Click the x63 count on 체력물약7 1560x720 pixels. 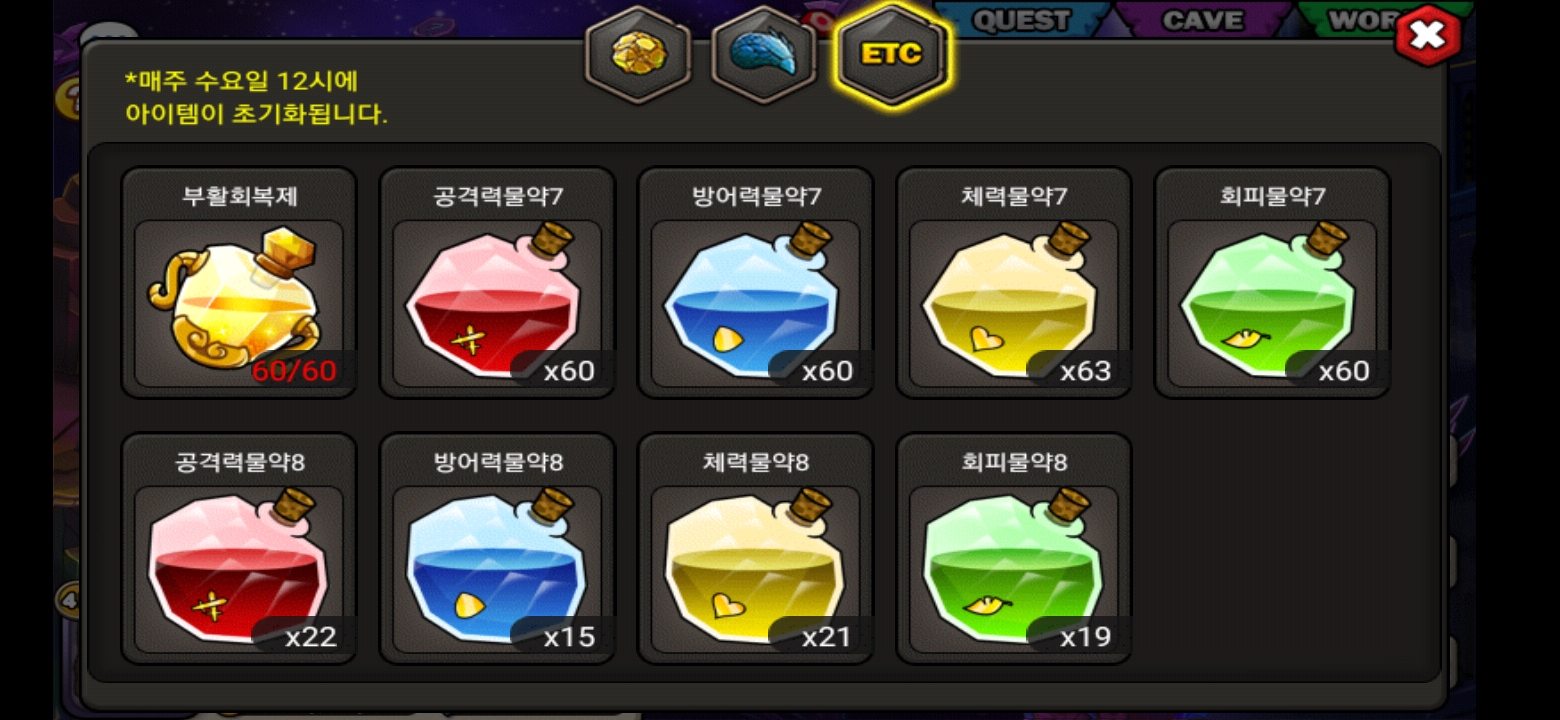click(x=1085, y=371)
